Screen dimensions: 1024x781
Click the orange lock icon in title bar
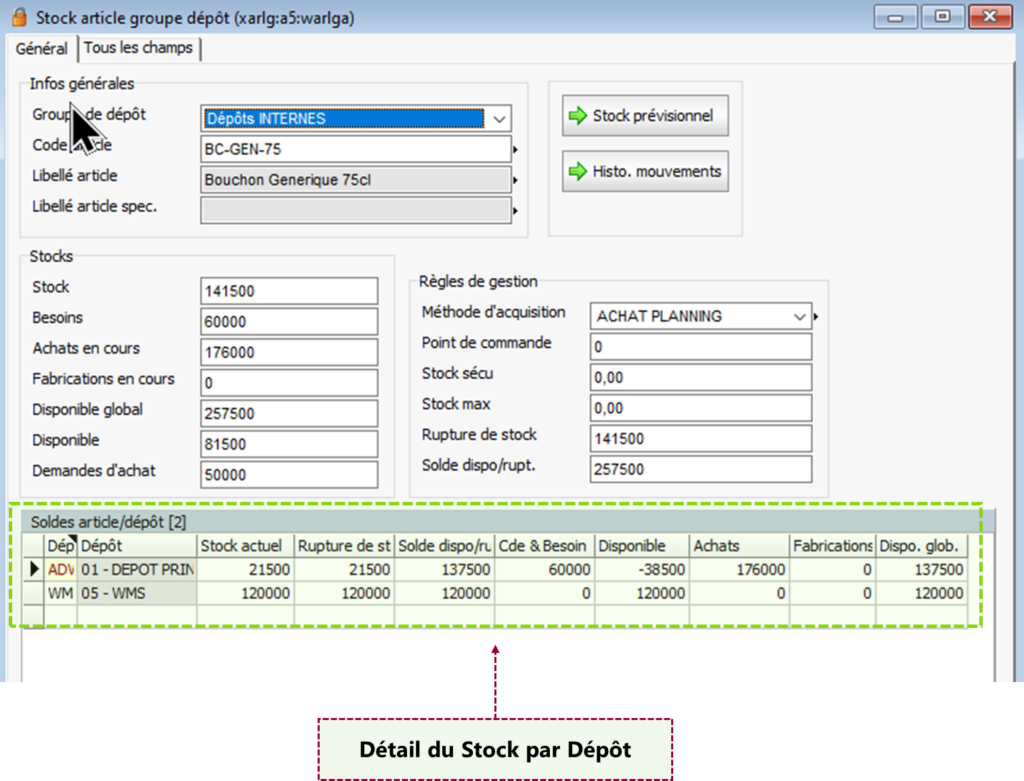(19, 17)
